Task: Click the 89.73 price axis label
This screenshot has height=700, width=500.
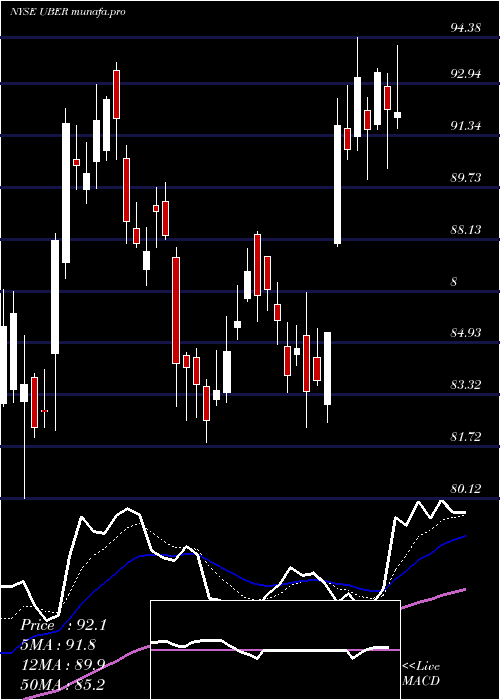Action: pyautogui.click(x=466, y=178)
